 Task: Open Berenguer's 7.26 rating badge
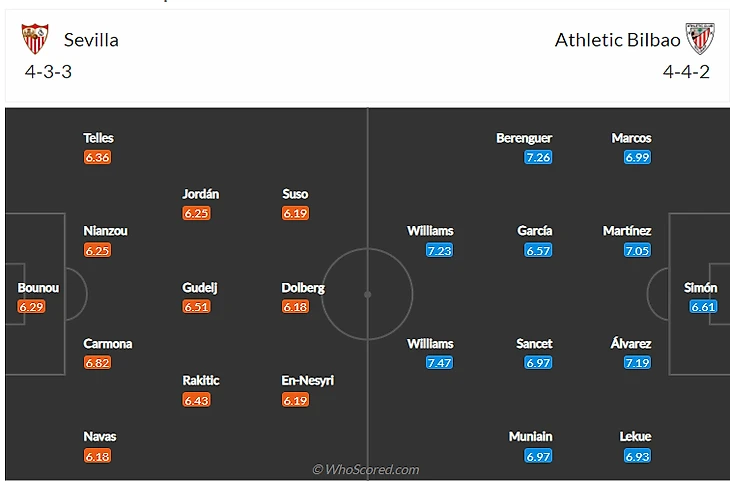[538, 157]
